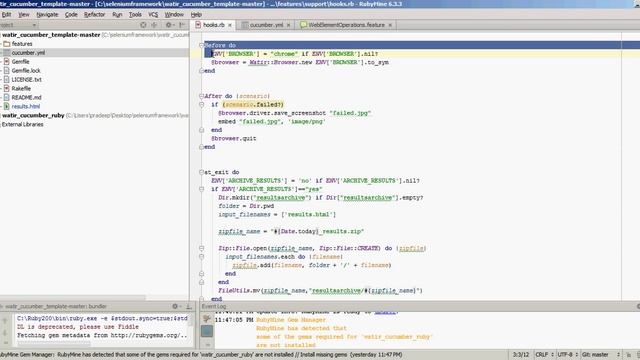Image resolution: width=640 pixels, height=360 pixels.
Task: Open the VCS menu
Action: (153, 14)
